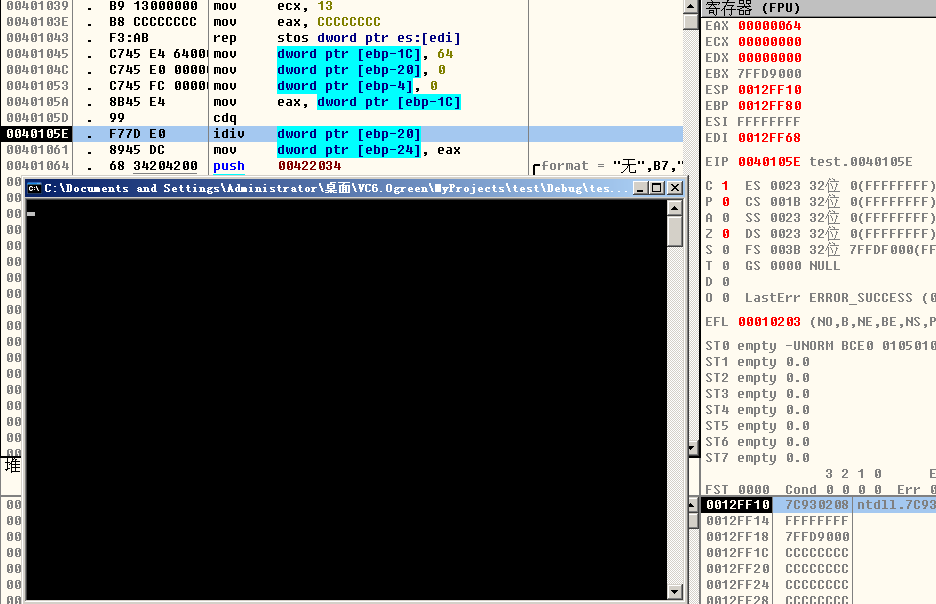
Task: Click the scroll-down arrow above the stack pane
Action: point(691,449)
